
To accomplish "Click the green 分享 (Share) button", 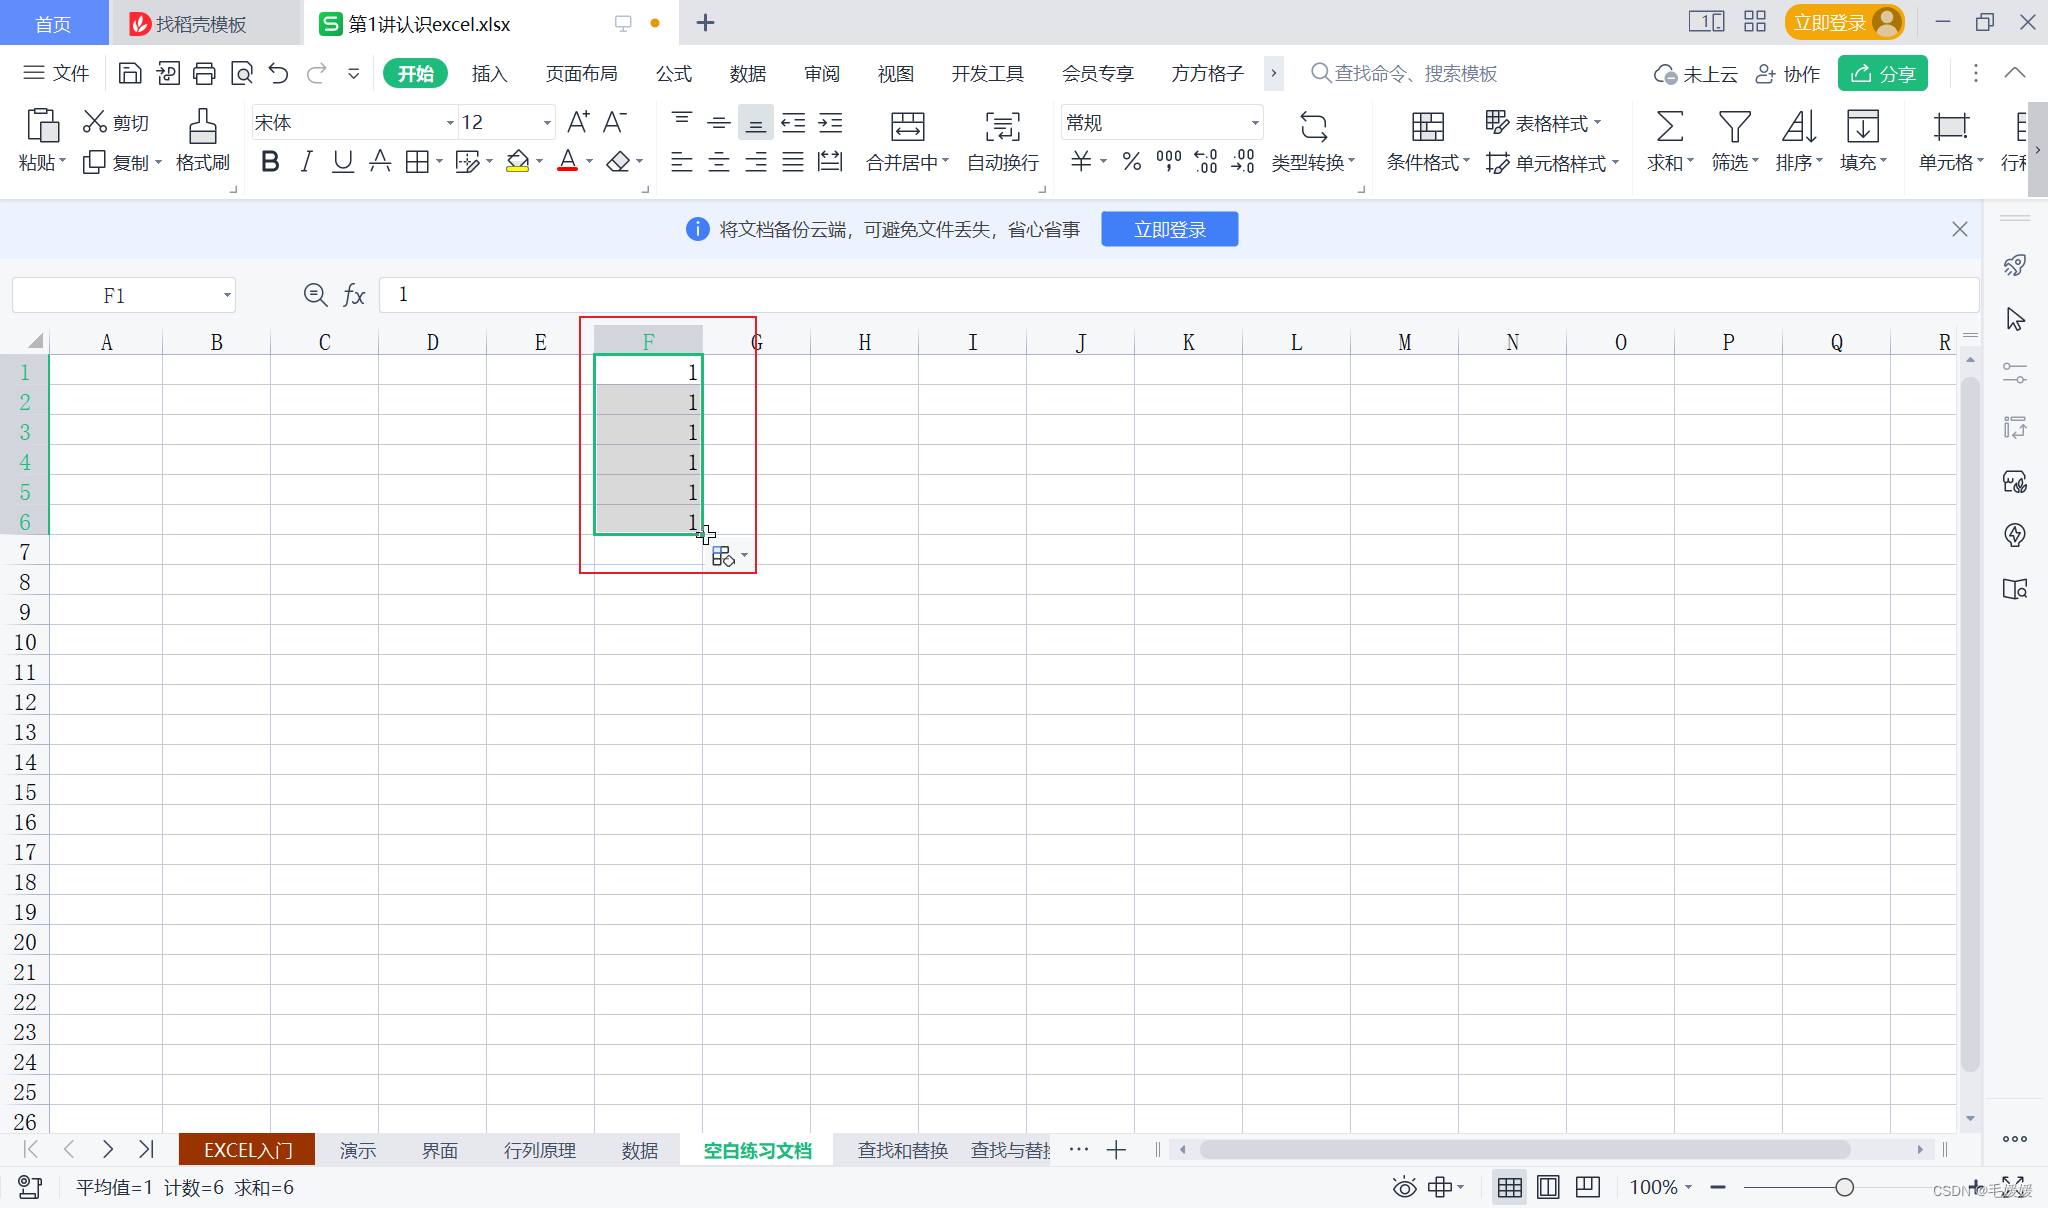I will (x=1882, y=74).
